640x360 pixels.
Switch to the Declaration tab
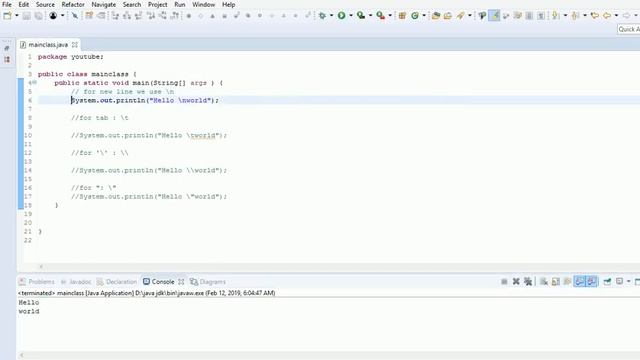coord(117,282)
